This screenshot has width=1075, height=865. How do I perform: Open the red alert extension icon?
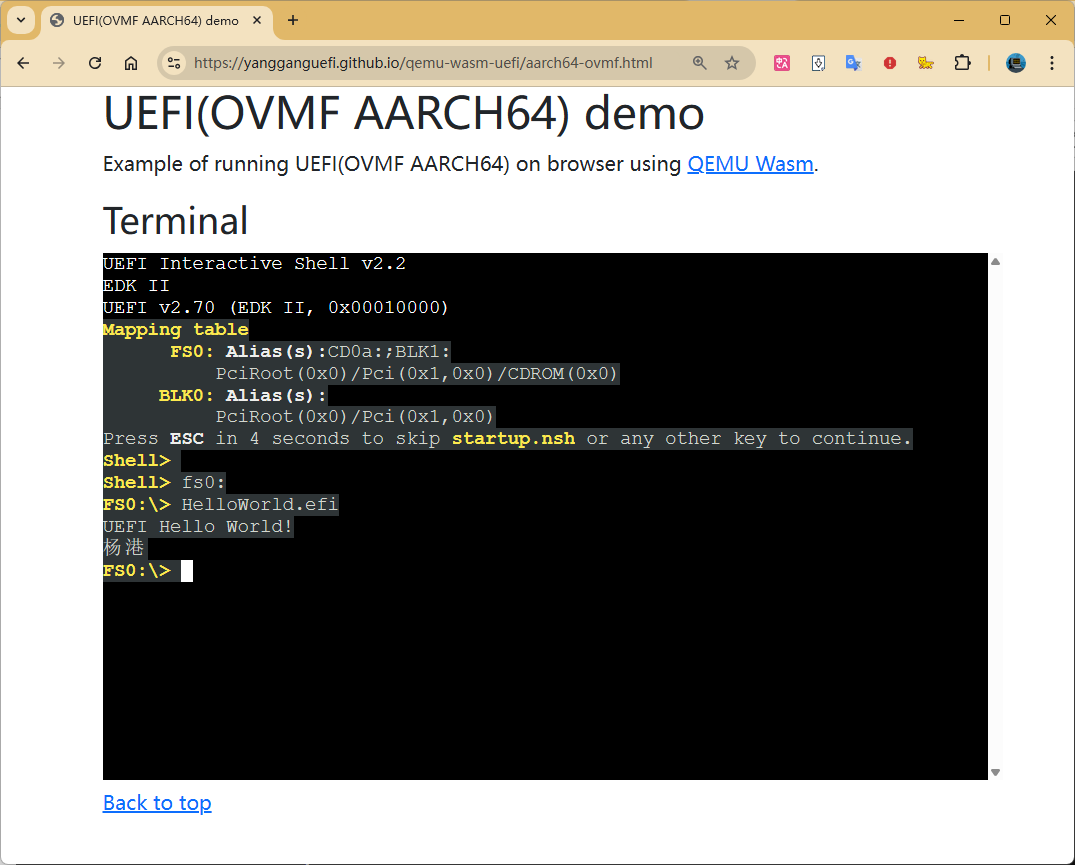[x=890, y=63]
